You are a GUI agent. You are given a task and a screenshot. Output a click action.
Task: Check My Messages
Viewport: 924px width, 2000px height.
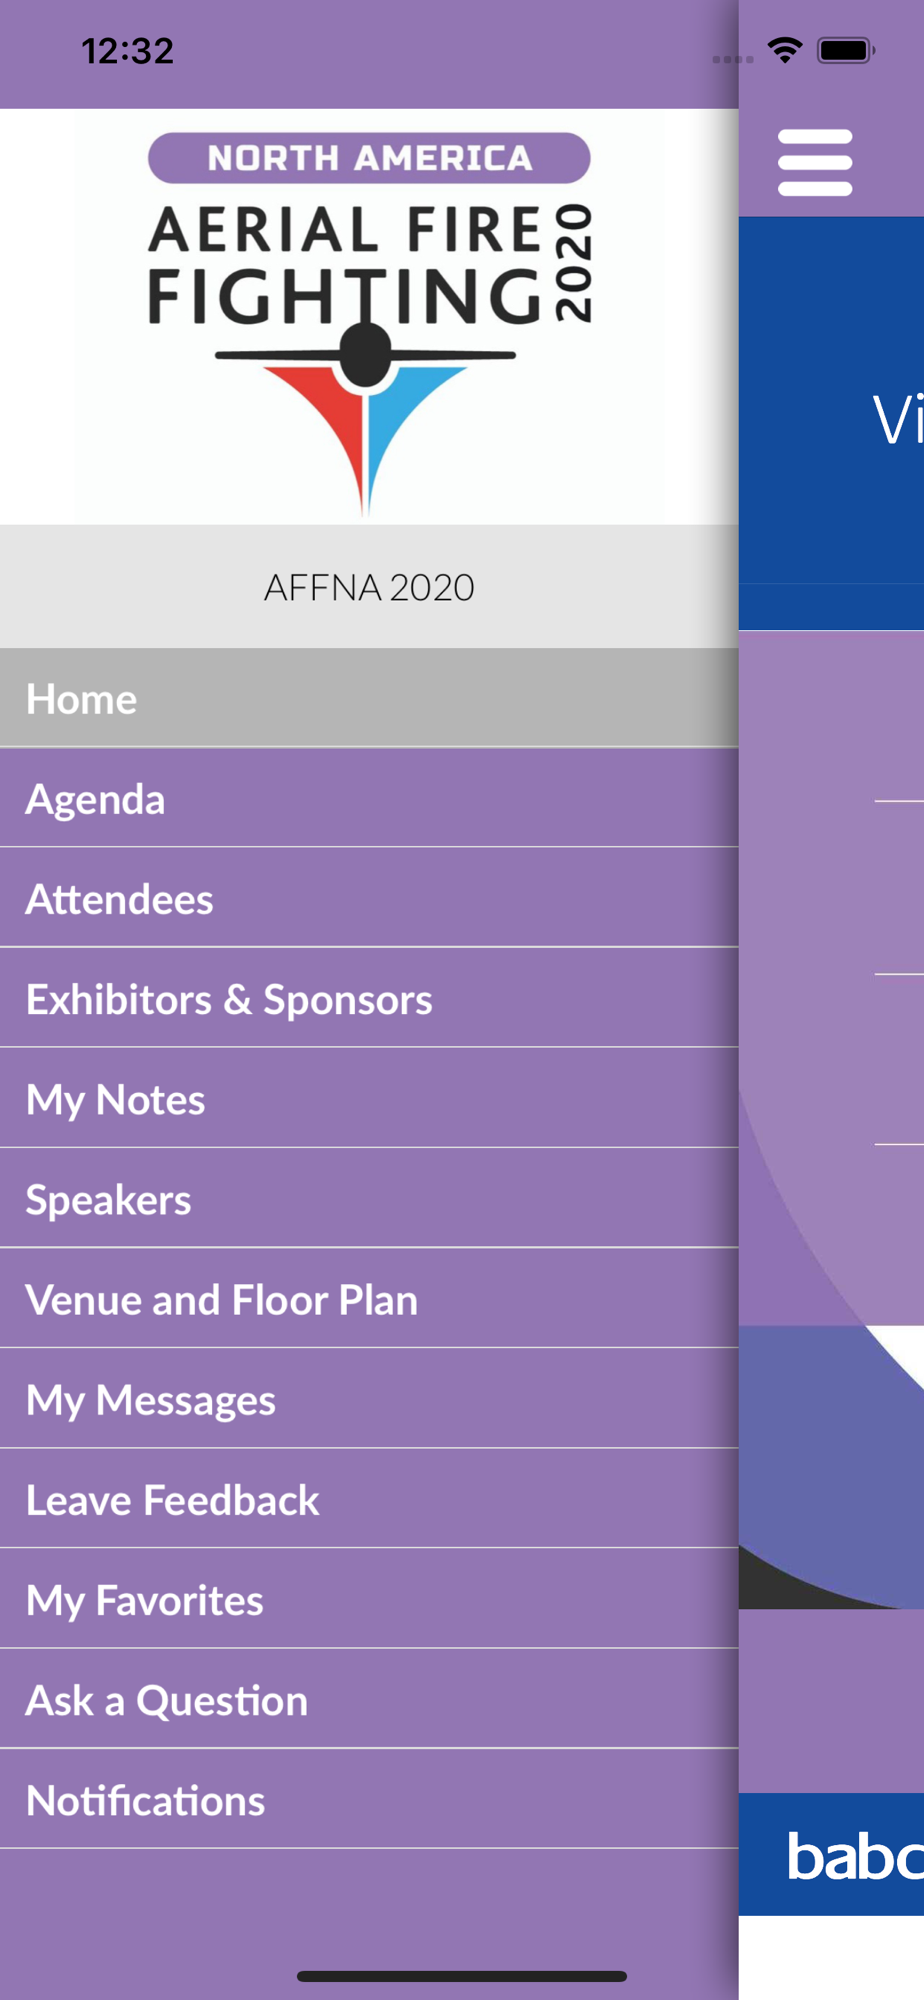(369, 1398)
